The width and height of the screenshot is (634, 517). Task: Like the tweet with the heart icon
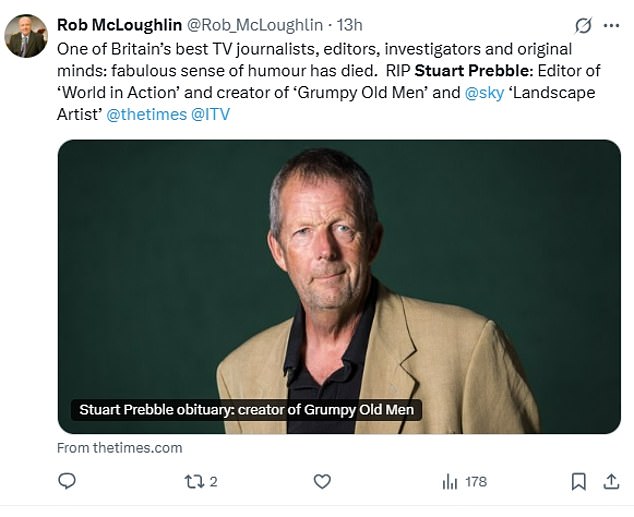[322, 481]
